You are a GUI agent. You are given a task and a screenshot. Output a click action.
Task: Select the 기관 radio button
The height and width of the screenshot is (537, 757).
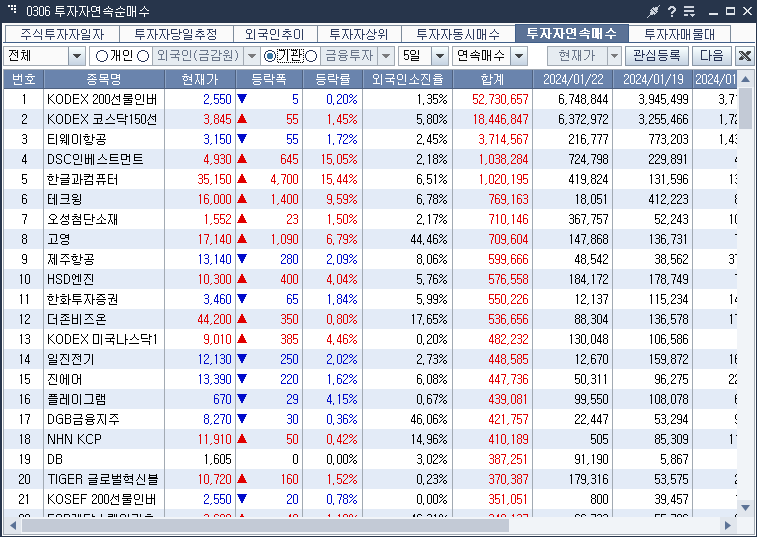[x=270, y=56]
